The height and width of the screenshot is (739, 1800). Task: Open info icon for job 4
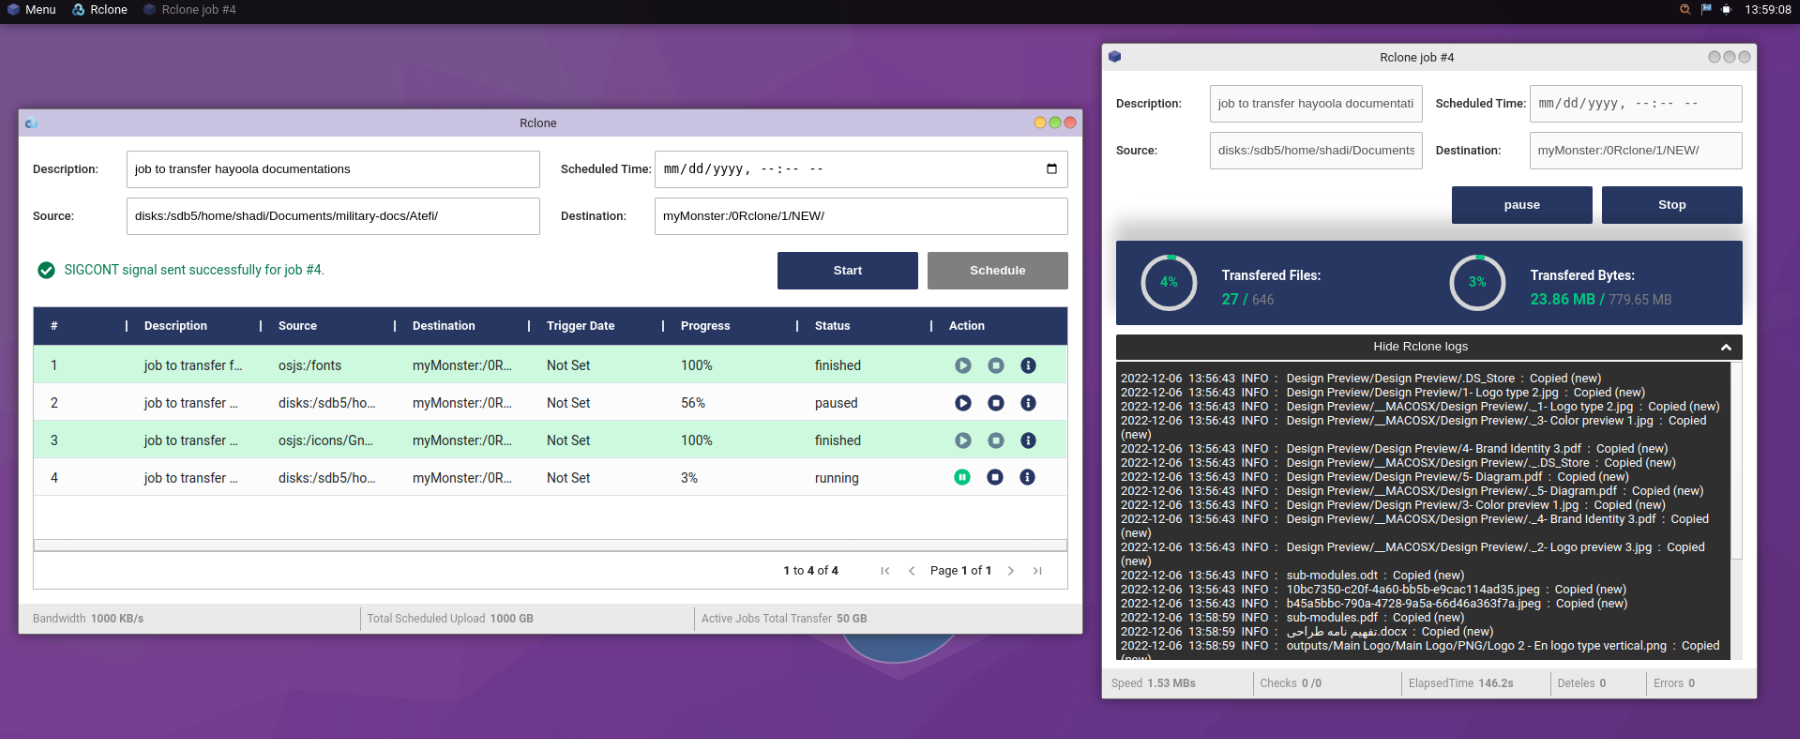[x=1027, y=478]
